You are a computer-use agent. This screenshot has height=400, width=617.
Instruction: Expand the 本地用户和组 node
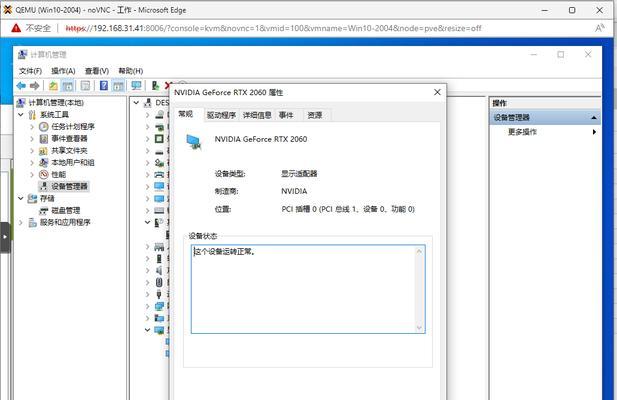tap(32, 162)
